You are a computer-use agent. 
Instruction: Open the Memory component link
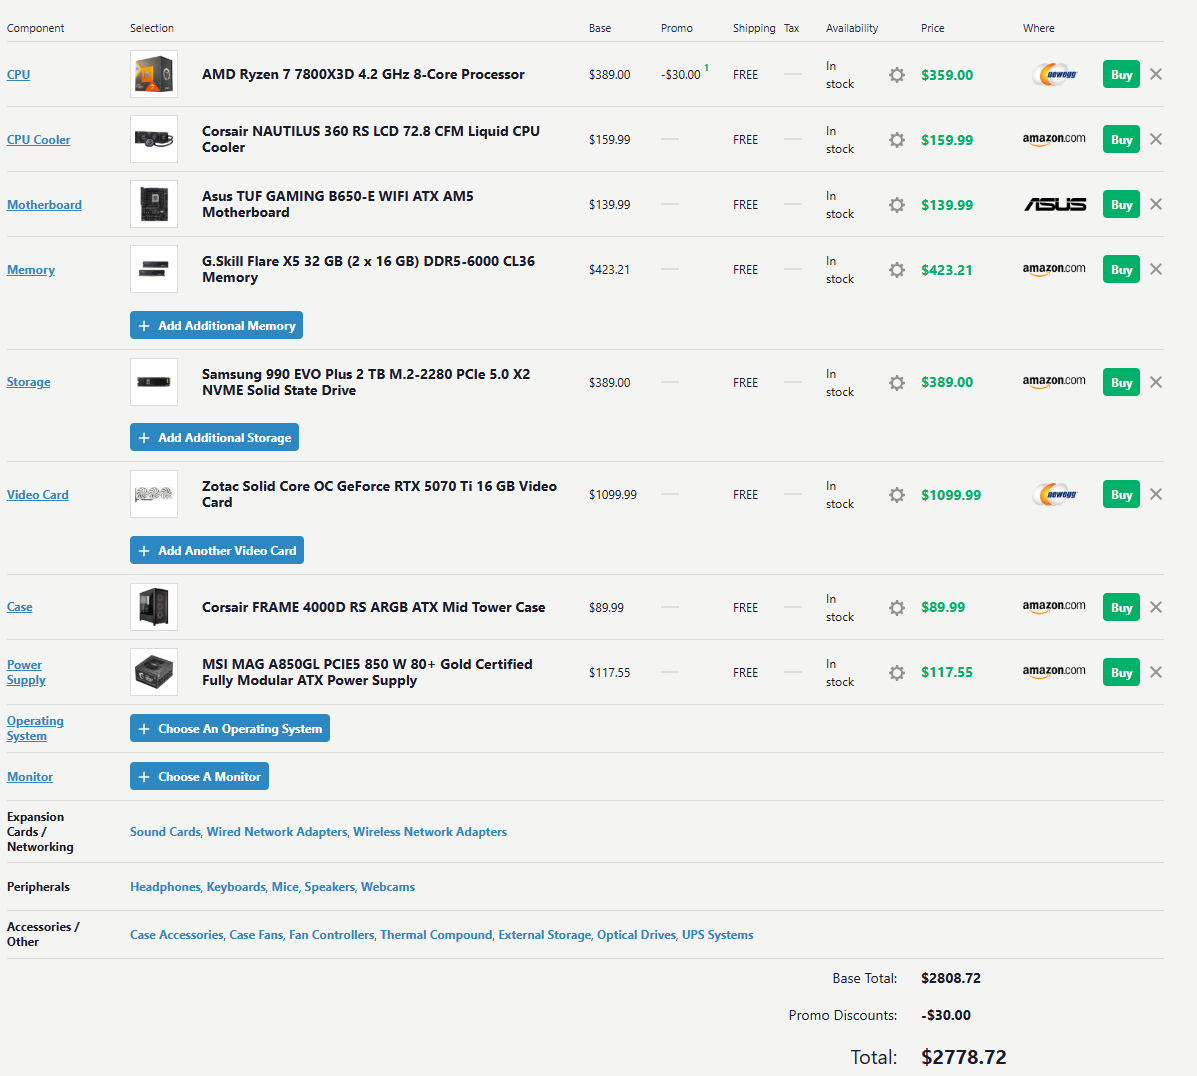[x=31, y=270]
